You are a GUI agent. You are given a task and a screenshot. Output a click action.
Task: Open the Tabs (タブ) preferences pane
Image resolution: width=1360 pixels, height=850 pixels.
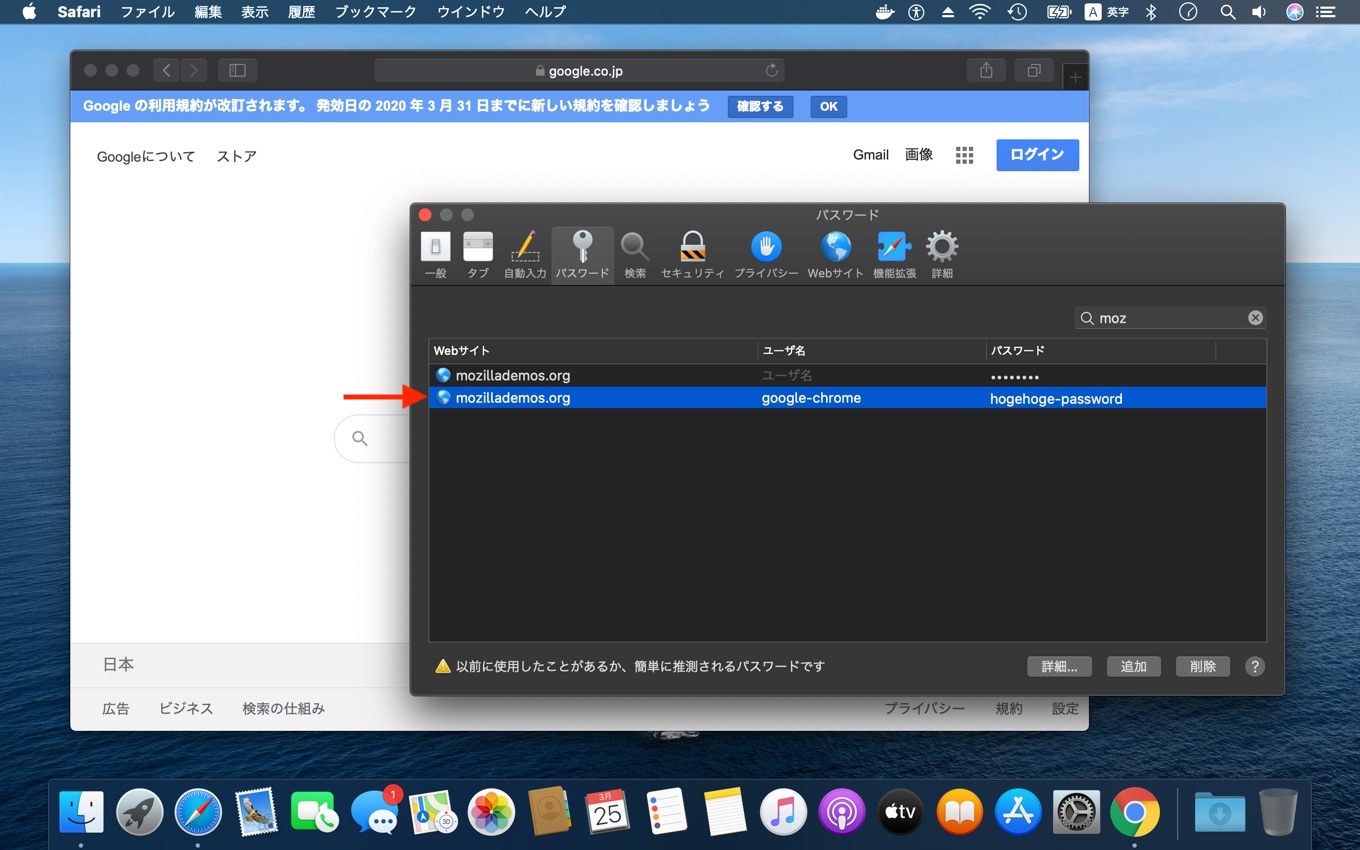point(478,255)
